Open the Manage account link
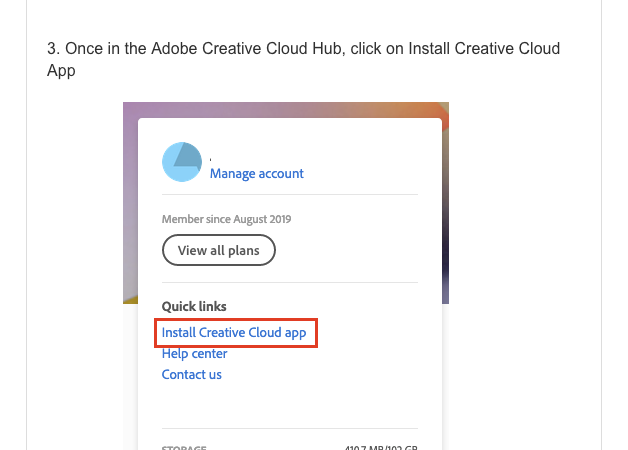Image resolution: width=628 pixels, height=450 pixels. click(x=256, y=173)
